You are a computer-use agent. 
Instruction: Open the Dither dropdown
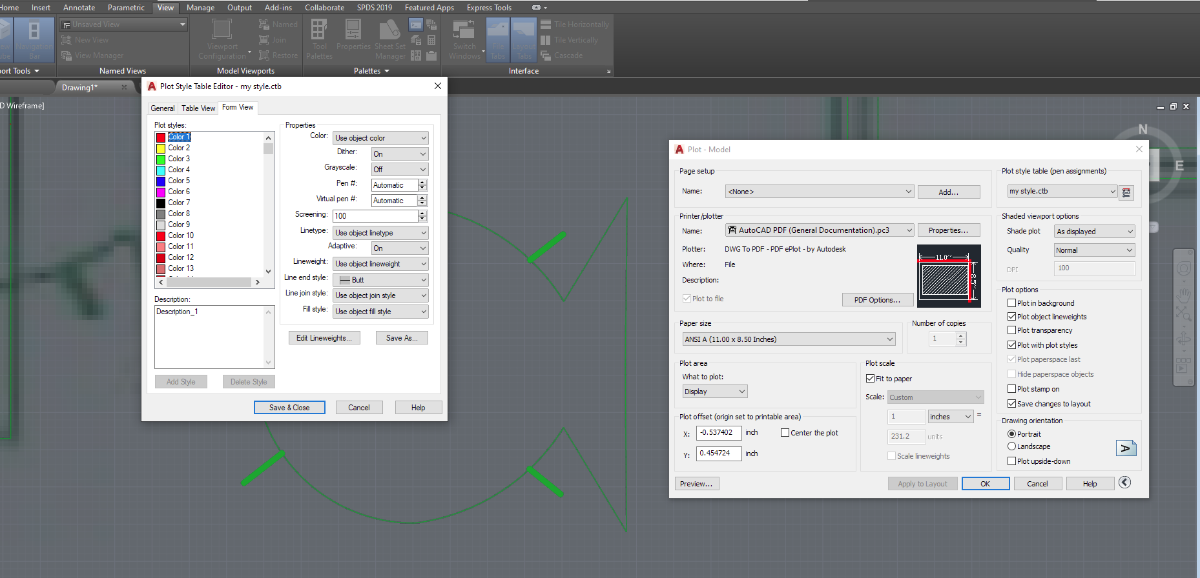pos(399,154)
